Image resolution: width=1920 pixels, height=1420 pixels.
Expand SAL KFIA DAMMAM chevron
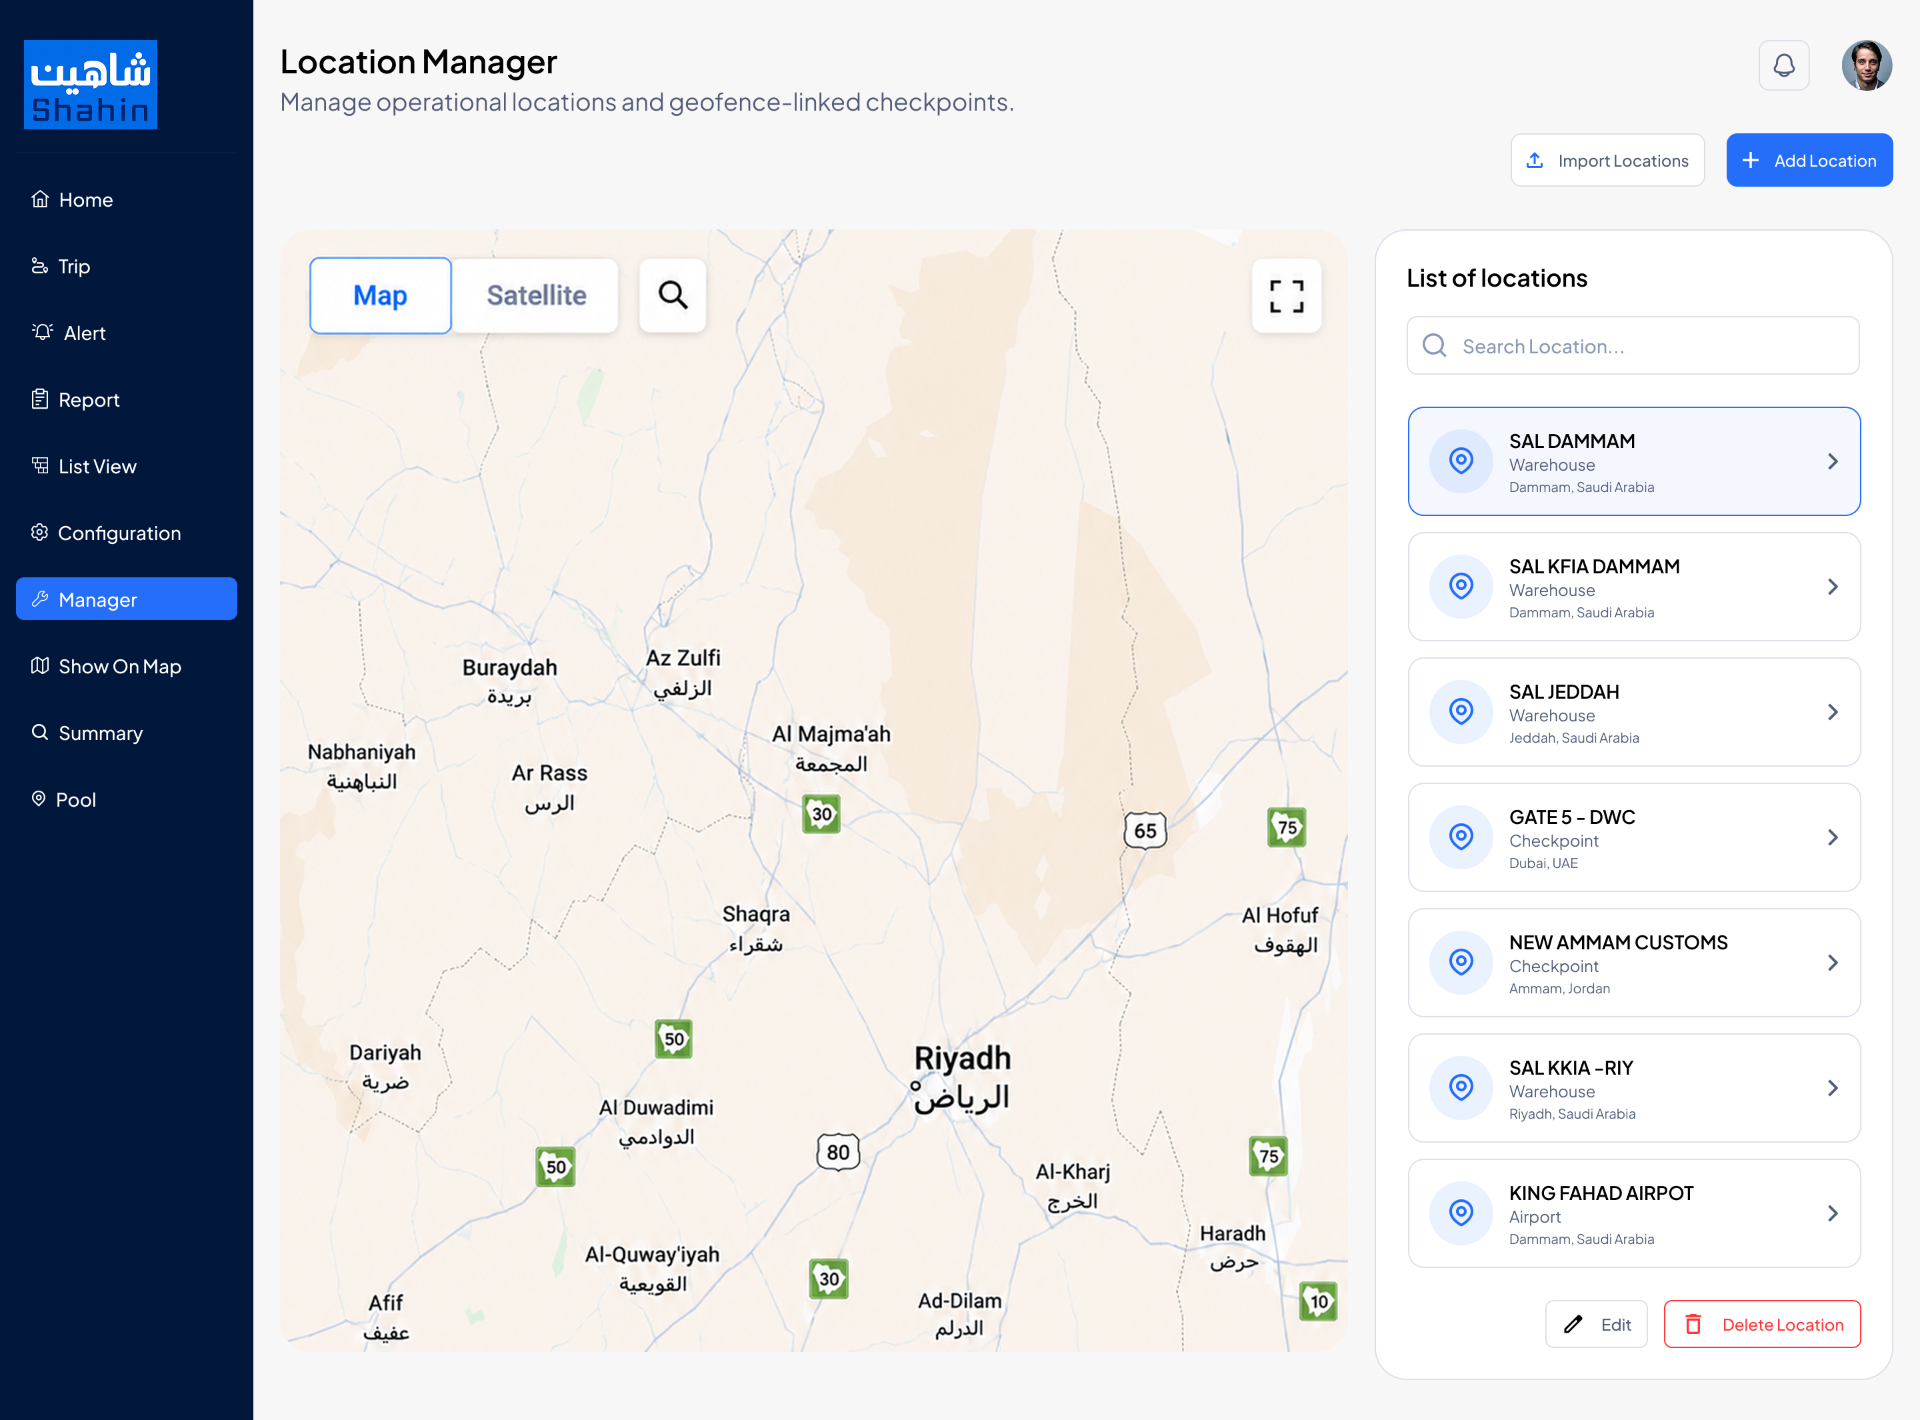click(1833, 587)
